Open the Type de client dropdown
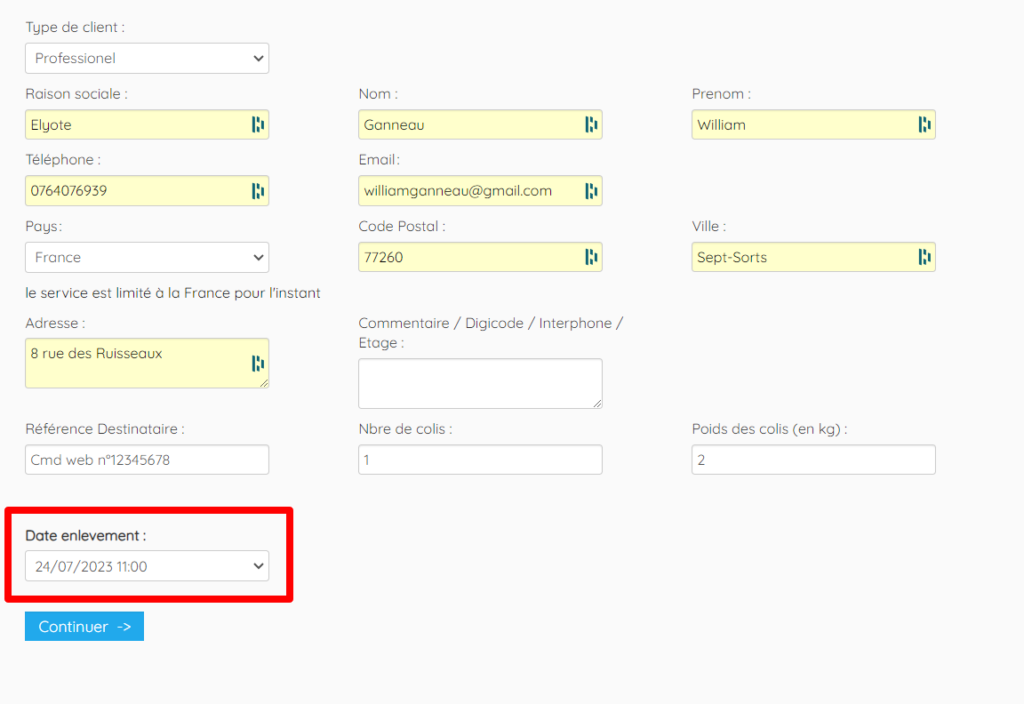The height and width of the screenshot is (704, 1024). 147,59
